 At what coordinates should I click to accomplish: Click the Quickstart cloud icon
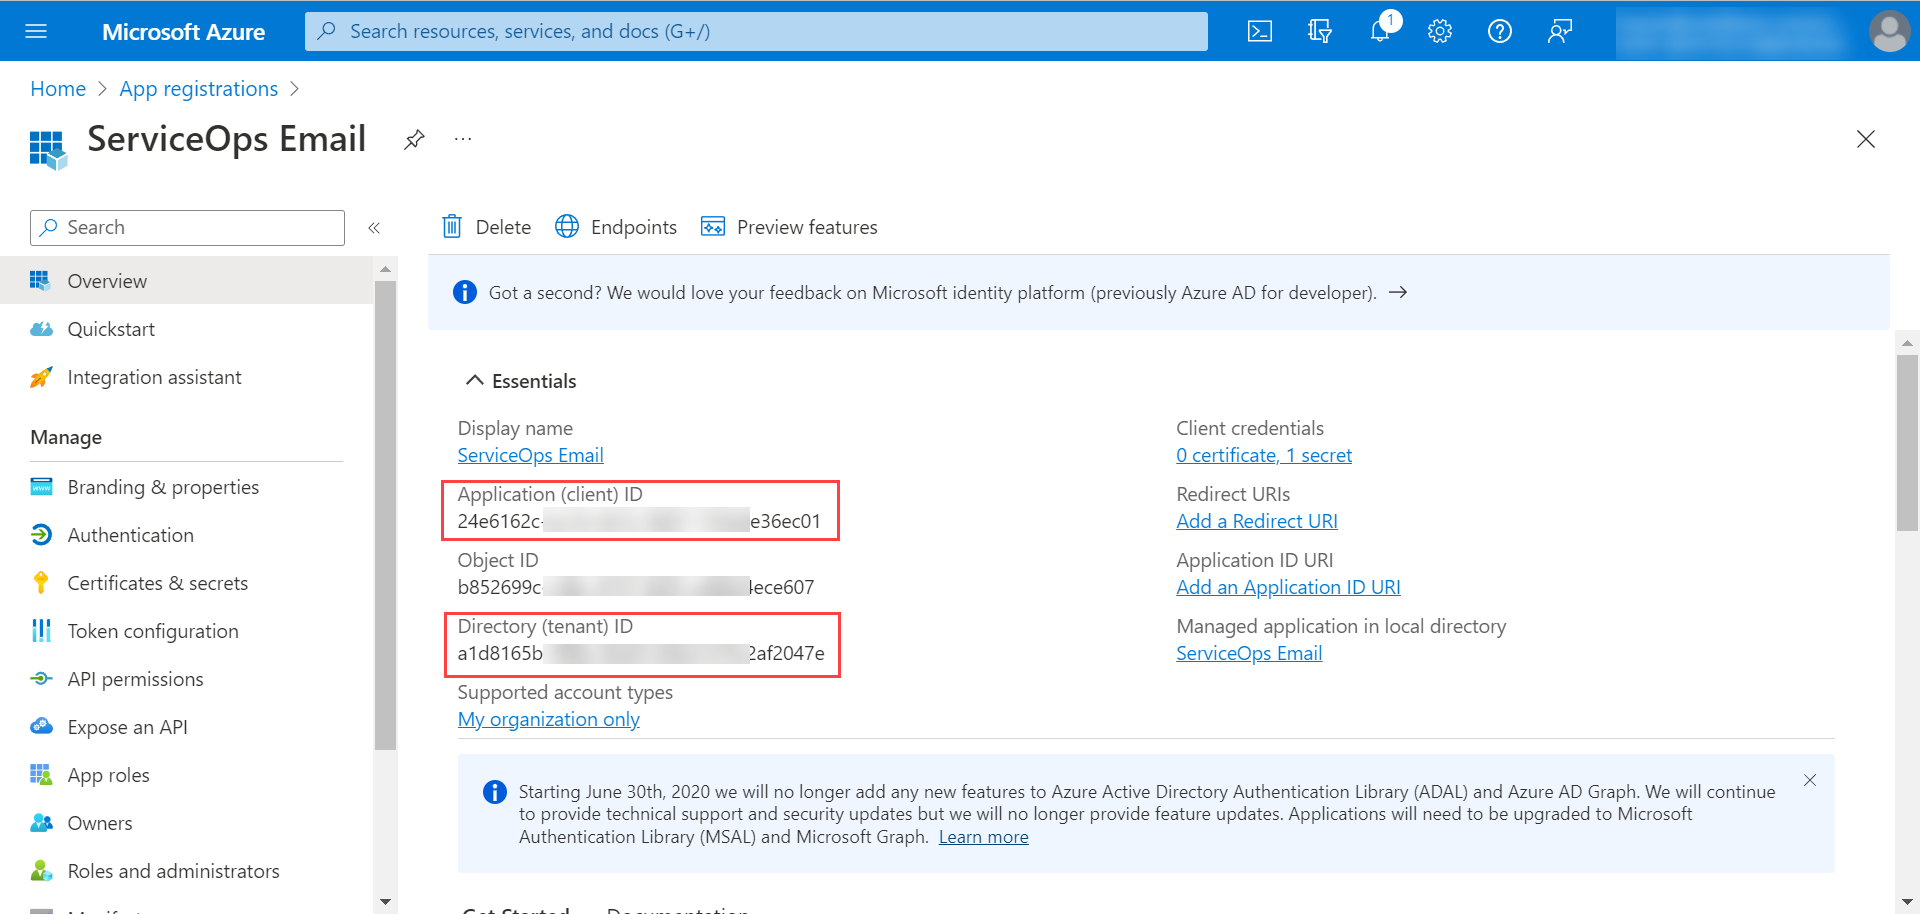(x=41, y=329)
